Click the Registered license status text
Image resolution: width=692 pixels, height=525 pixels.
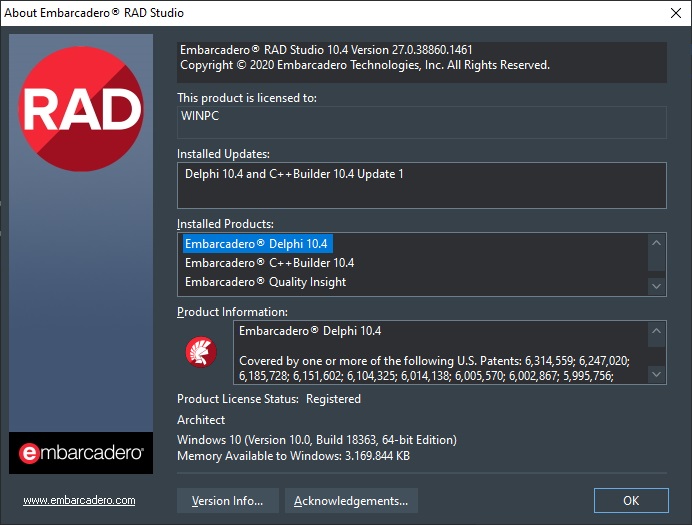coord(334,399)
